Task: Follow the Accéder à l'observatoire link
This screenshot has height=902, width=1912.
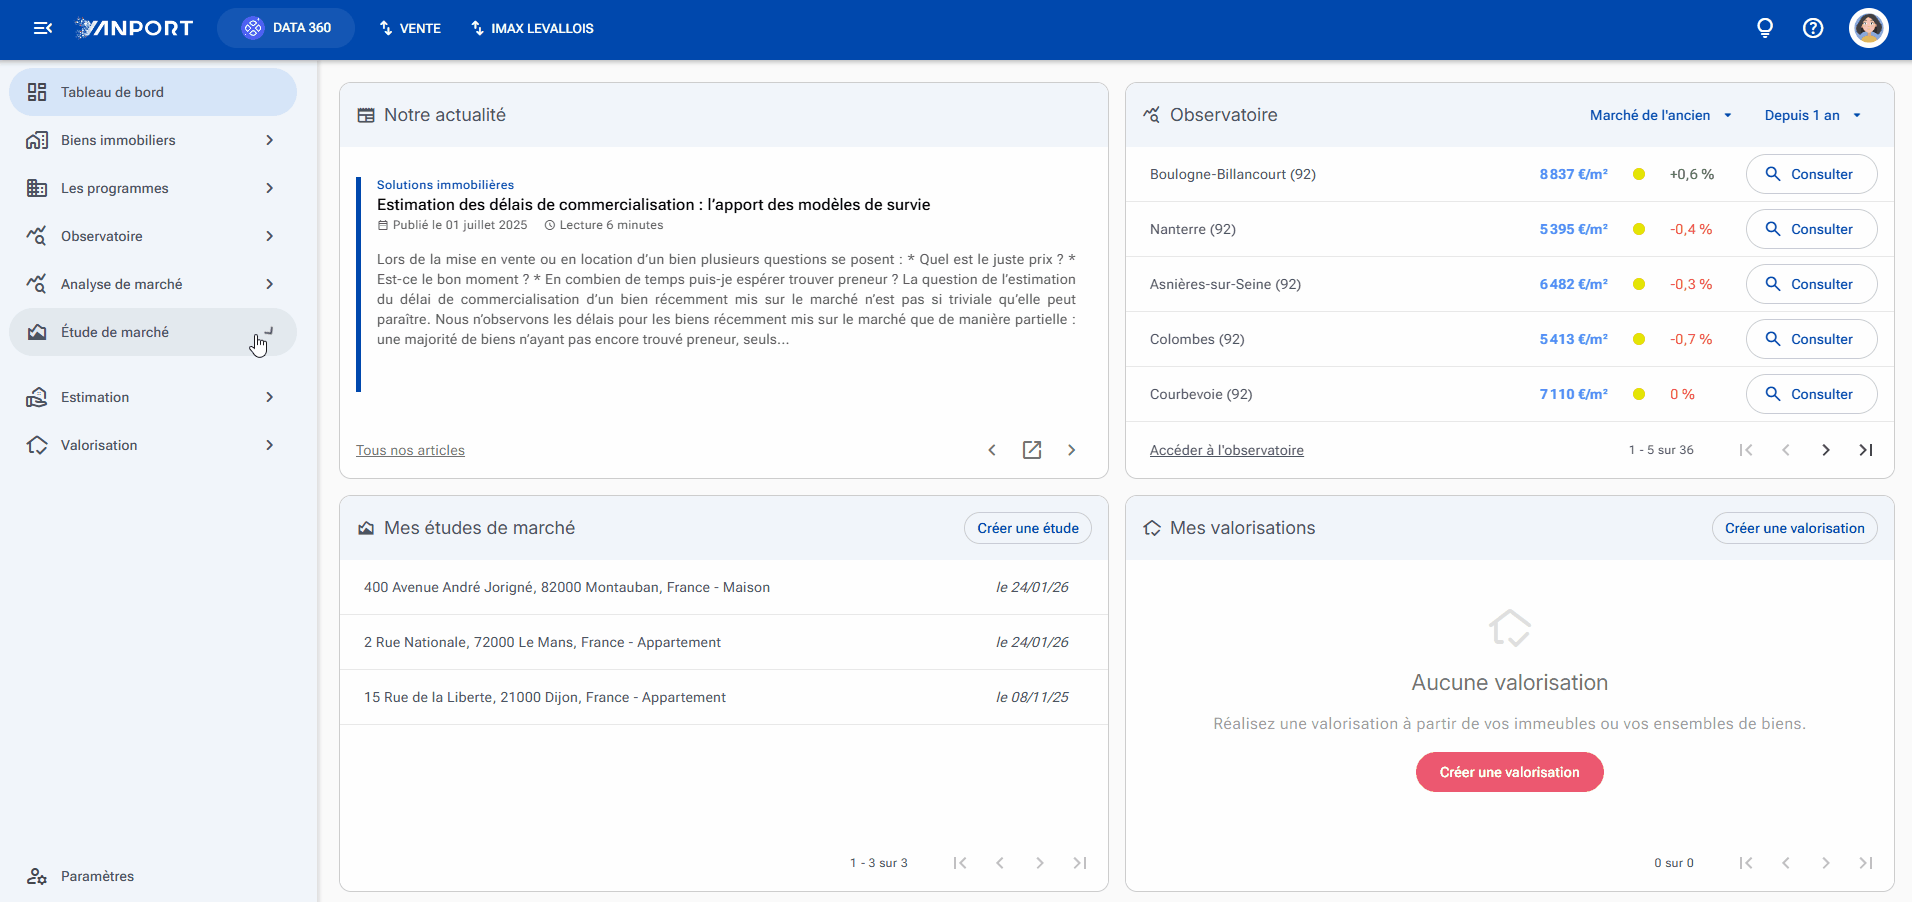Action: click(x=1226, y=450)
